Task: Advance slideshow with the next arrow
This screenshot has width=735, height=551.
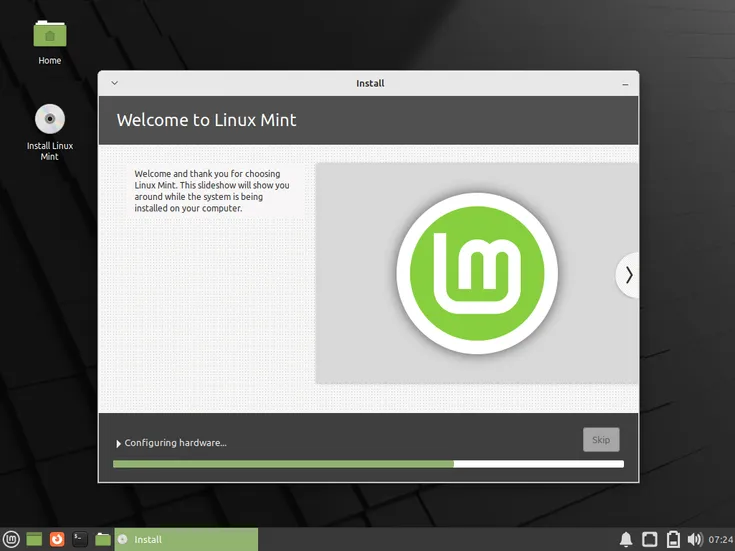Action: 628,275
